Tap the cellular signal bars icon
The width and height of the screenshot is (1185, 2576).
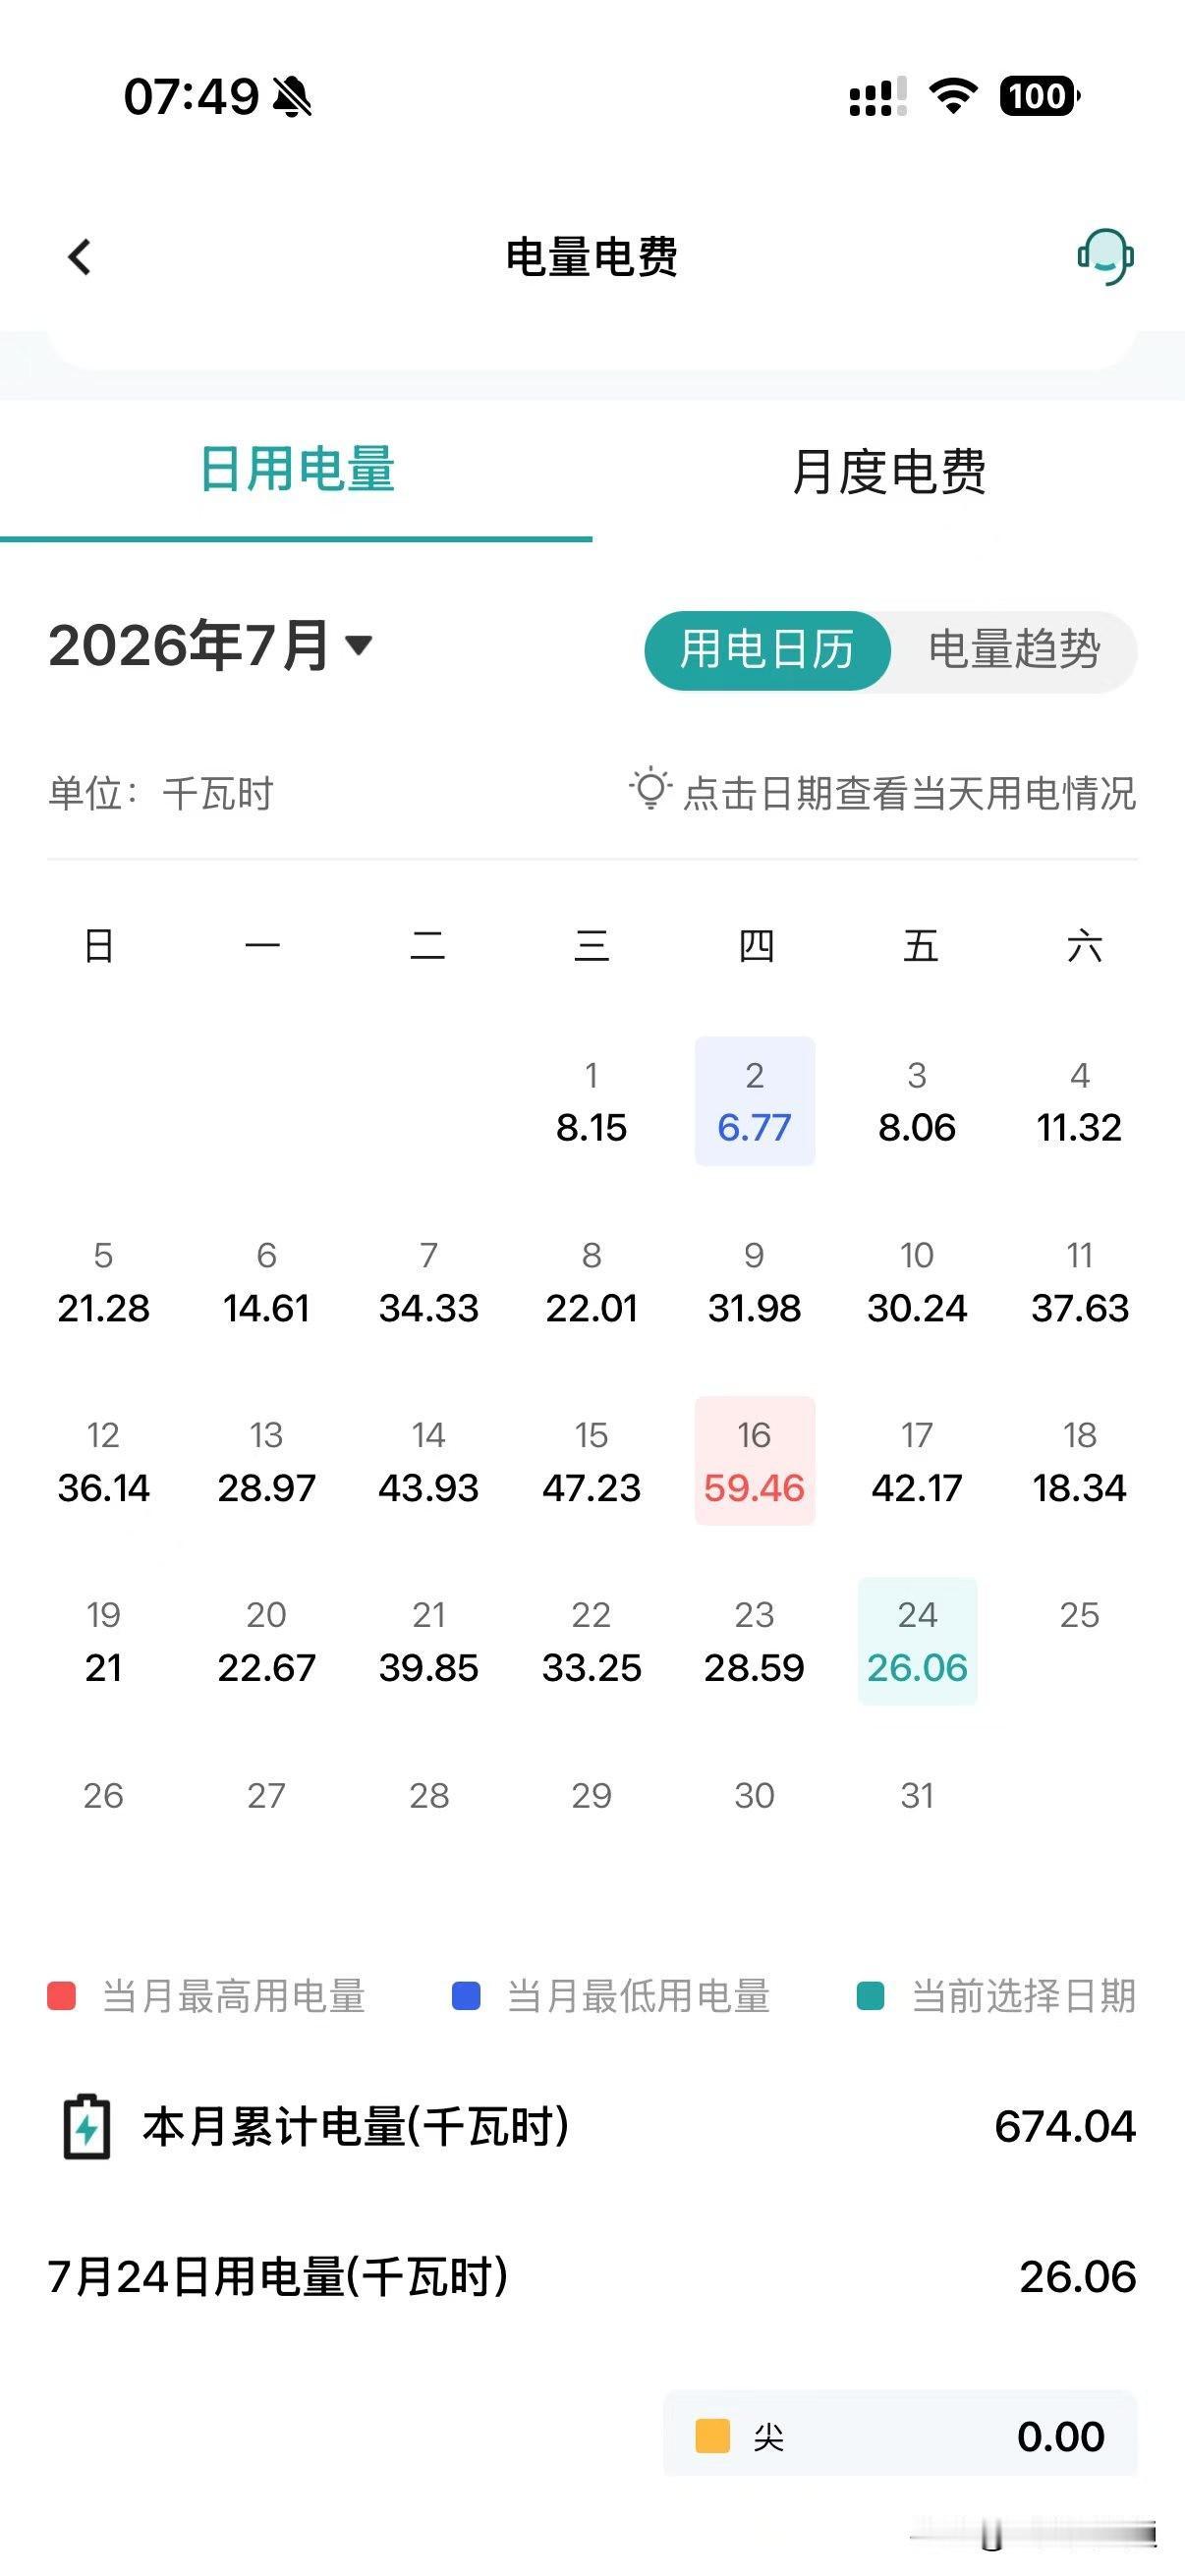pyautogui.click(x=878, y=97)
